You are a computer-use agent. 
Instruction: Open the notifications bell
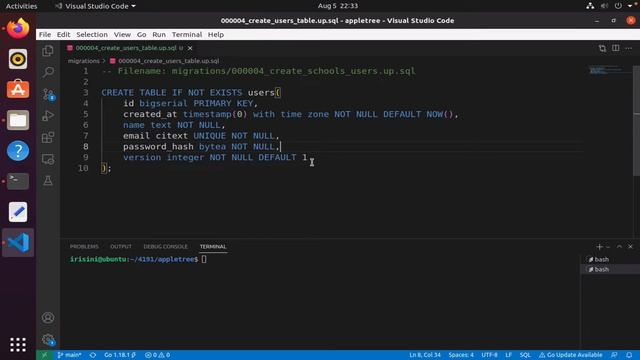tap(629, 355)
